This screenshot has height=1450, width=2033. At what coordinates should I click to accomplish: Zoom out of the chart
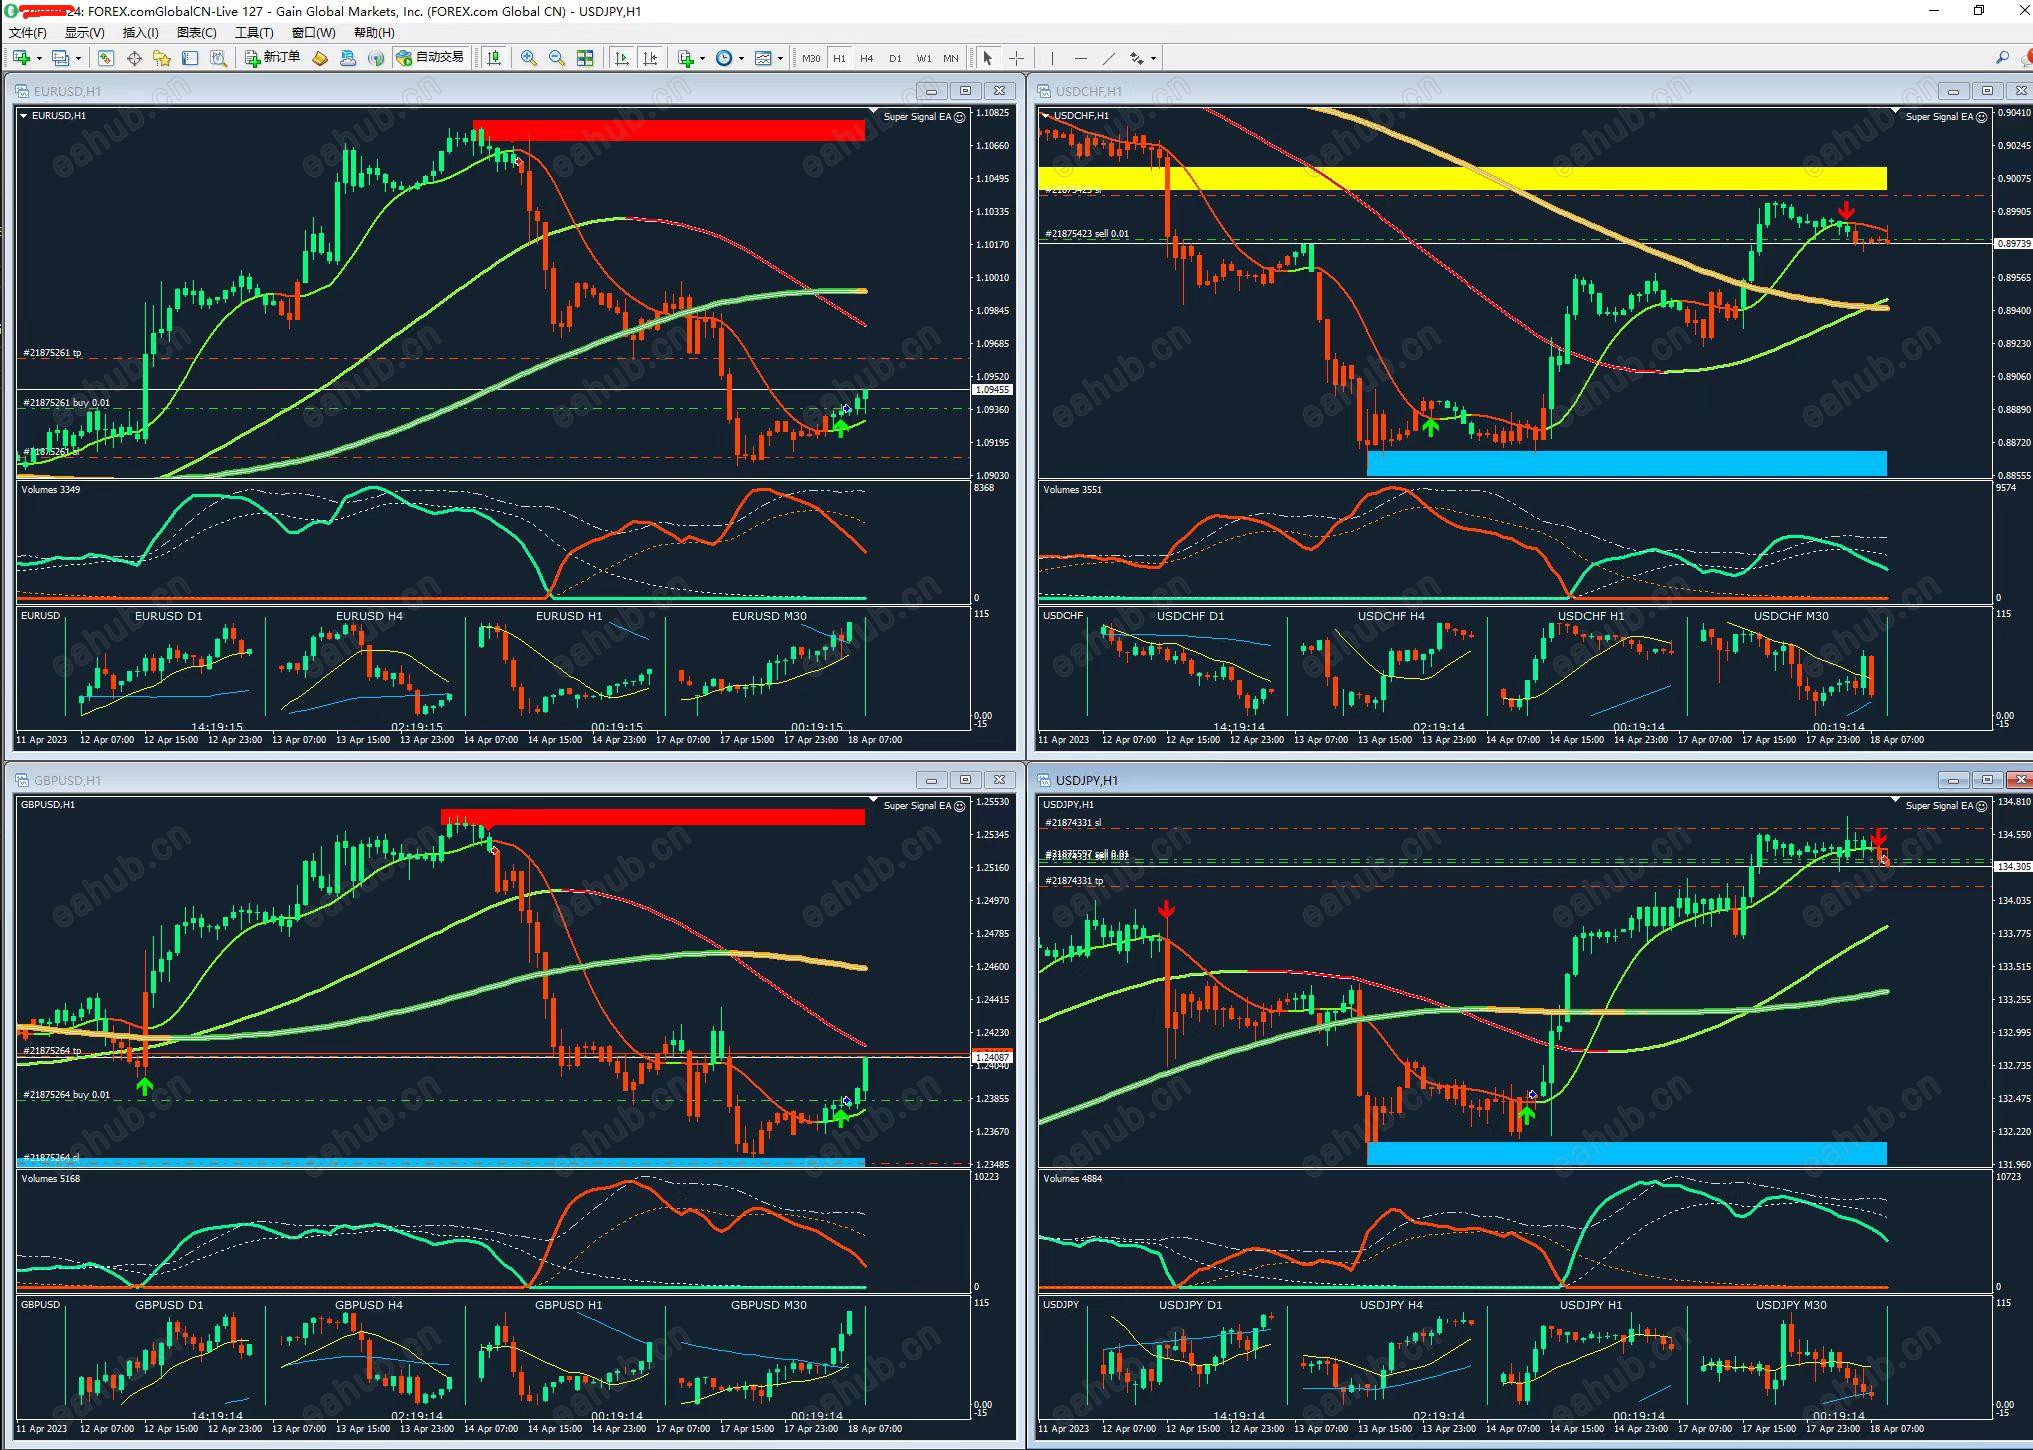[x=557, y=58]
